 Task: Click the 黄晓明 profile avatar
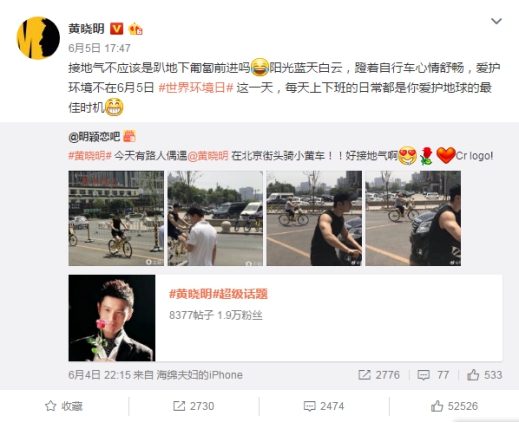[x=38, y=38]
